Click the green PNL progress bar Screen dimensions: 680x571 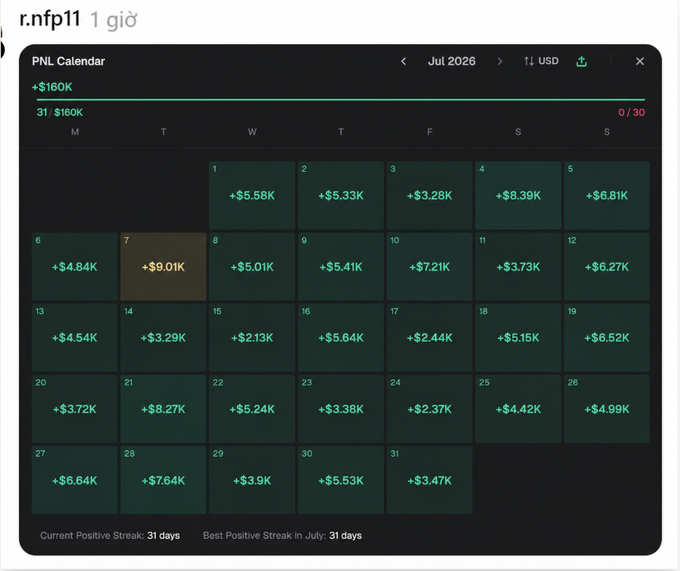point(341,100)
